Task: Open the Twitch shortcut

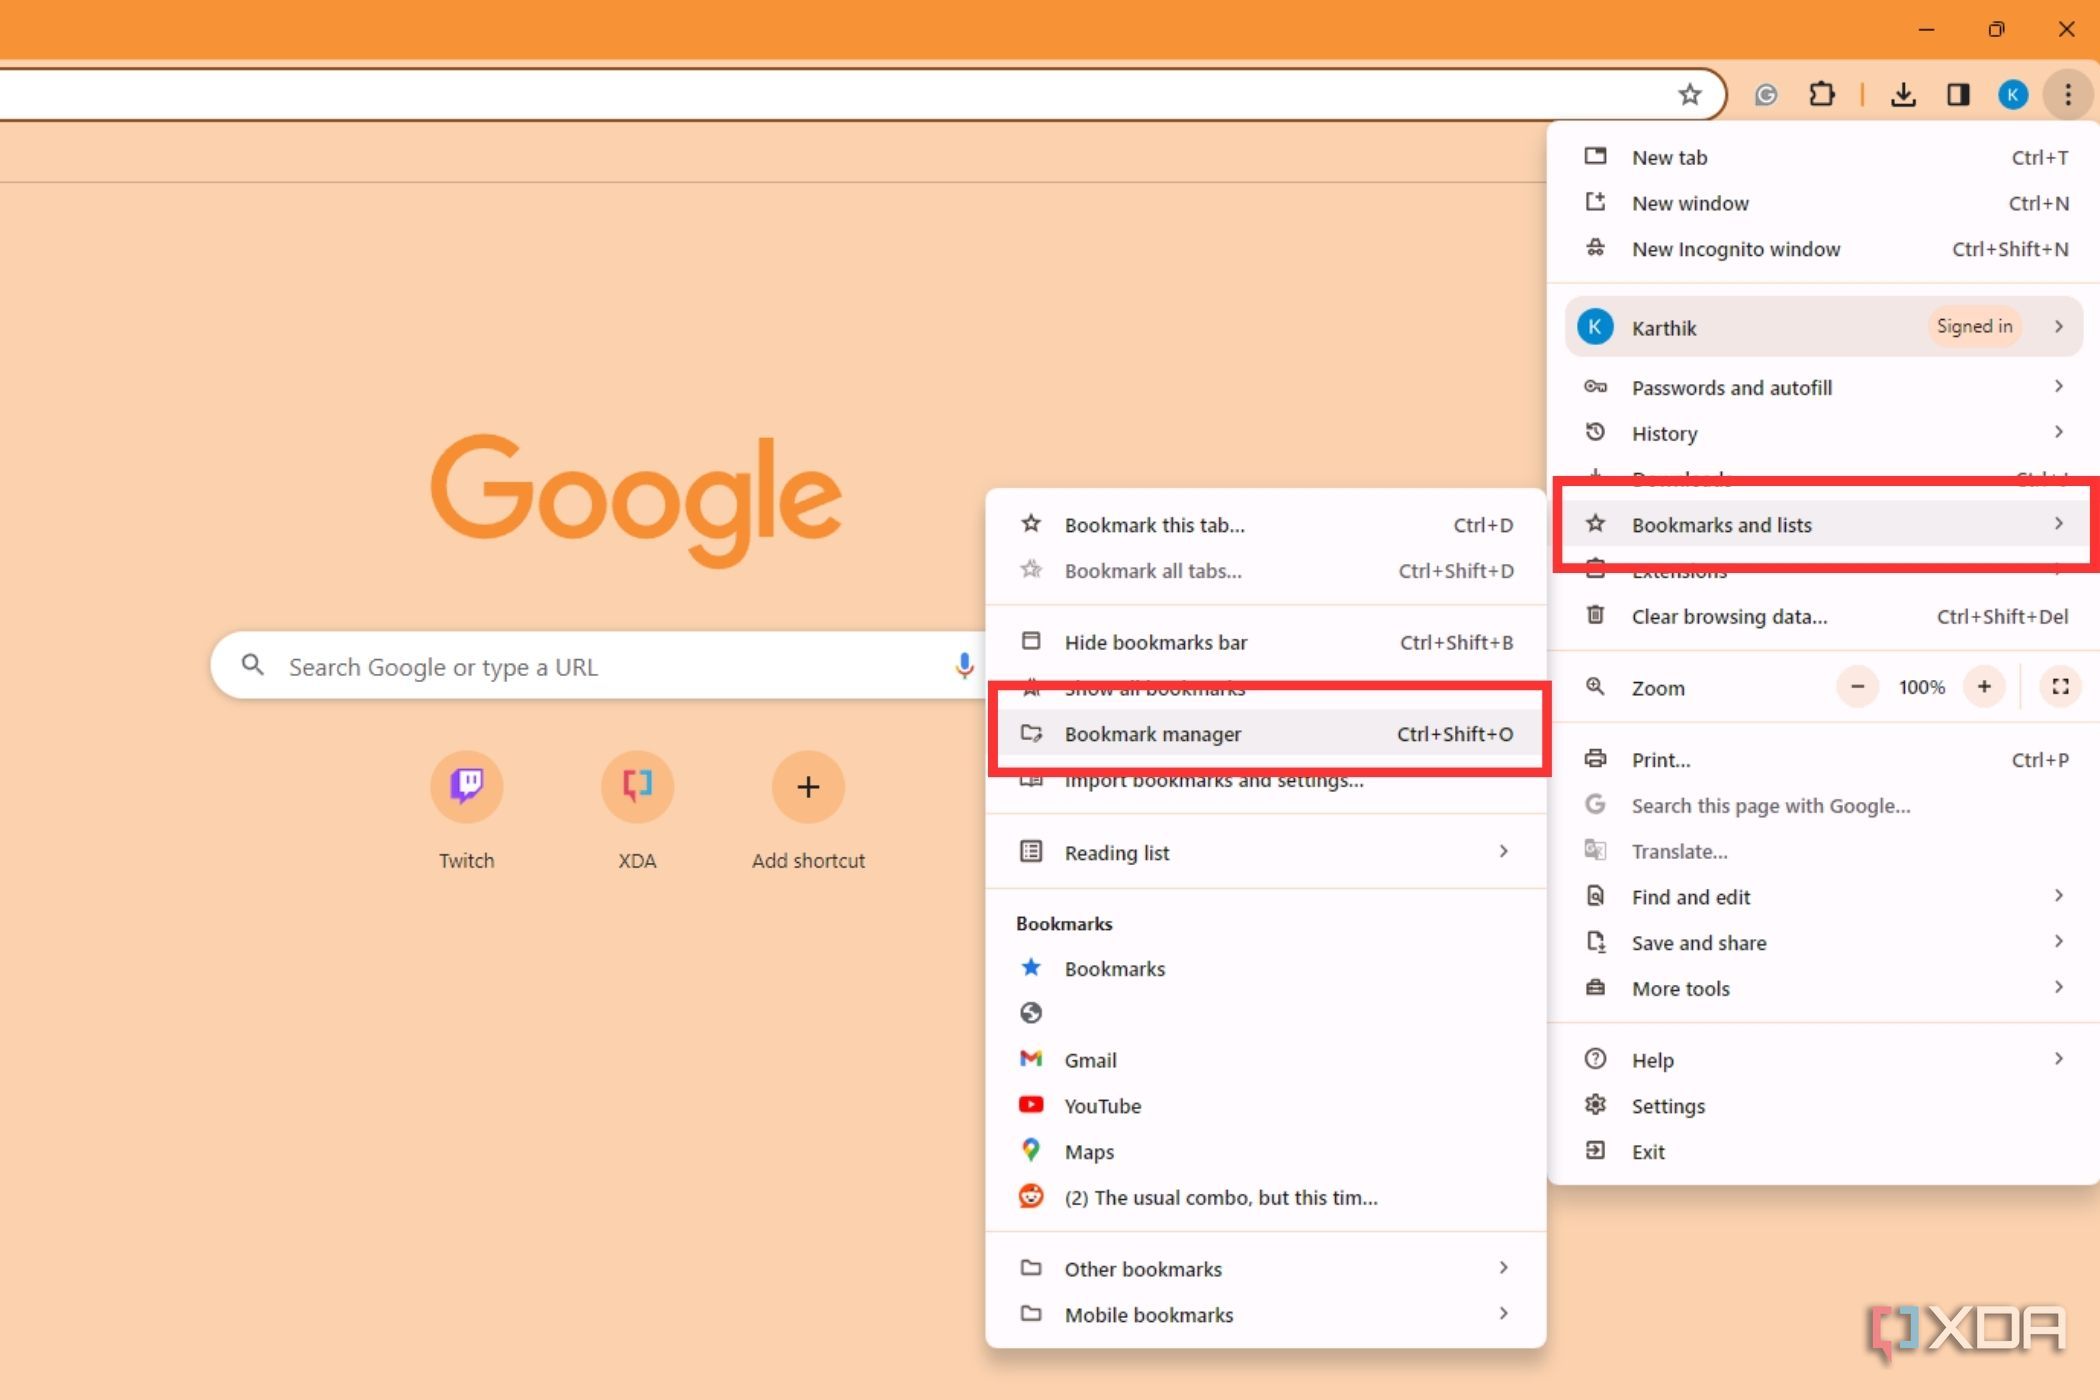Action: pyautogui.click(x=466, y=787)
